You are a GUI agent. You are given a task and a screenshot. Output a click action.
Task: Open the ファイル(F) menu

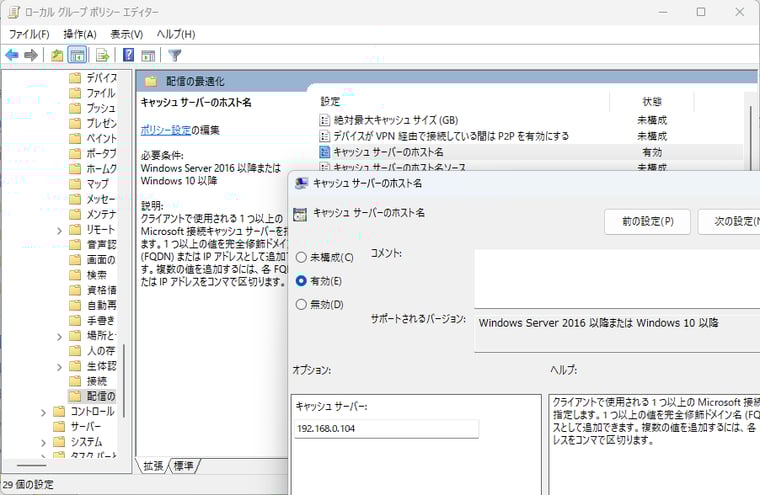29,34
